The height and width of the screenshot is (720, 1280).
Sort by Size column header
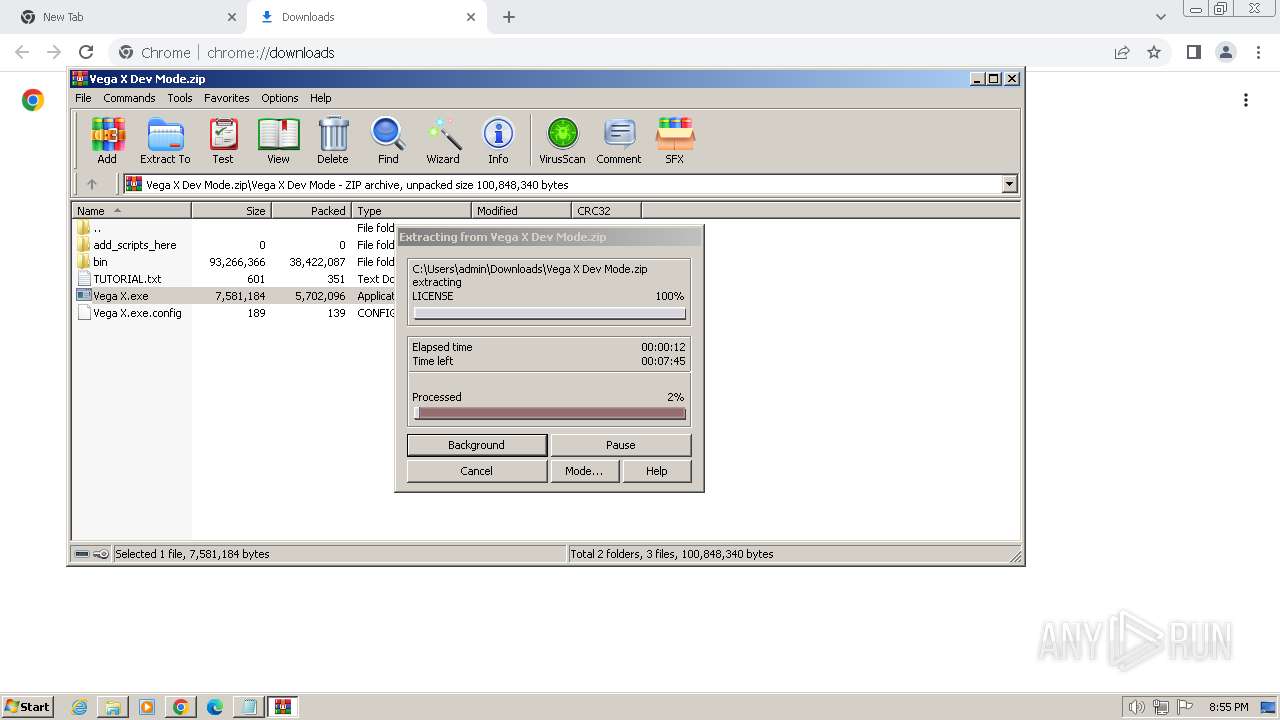[231, 211]
